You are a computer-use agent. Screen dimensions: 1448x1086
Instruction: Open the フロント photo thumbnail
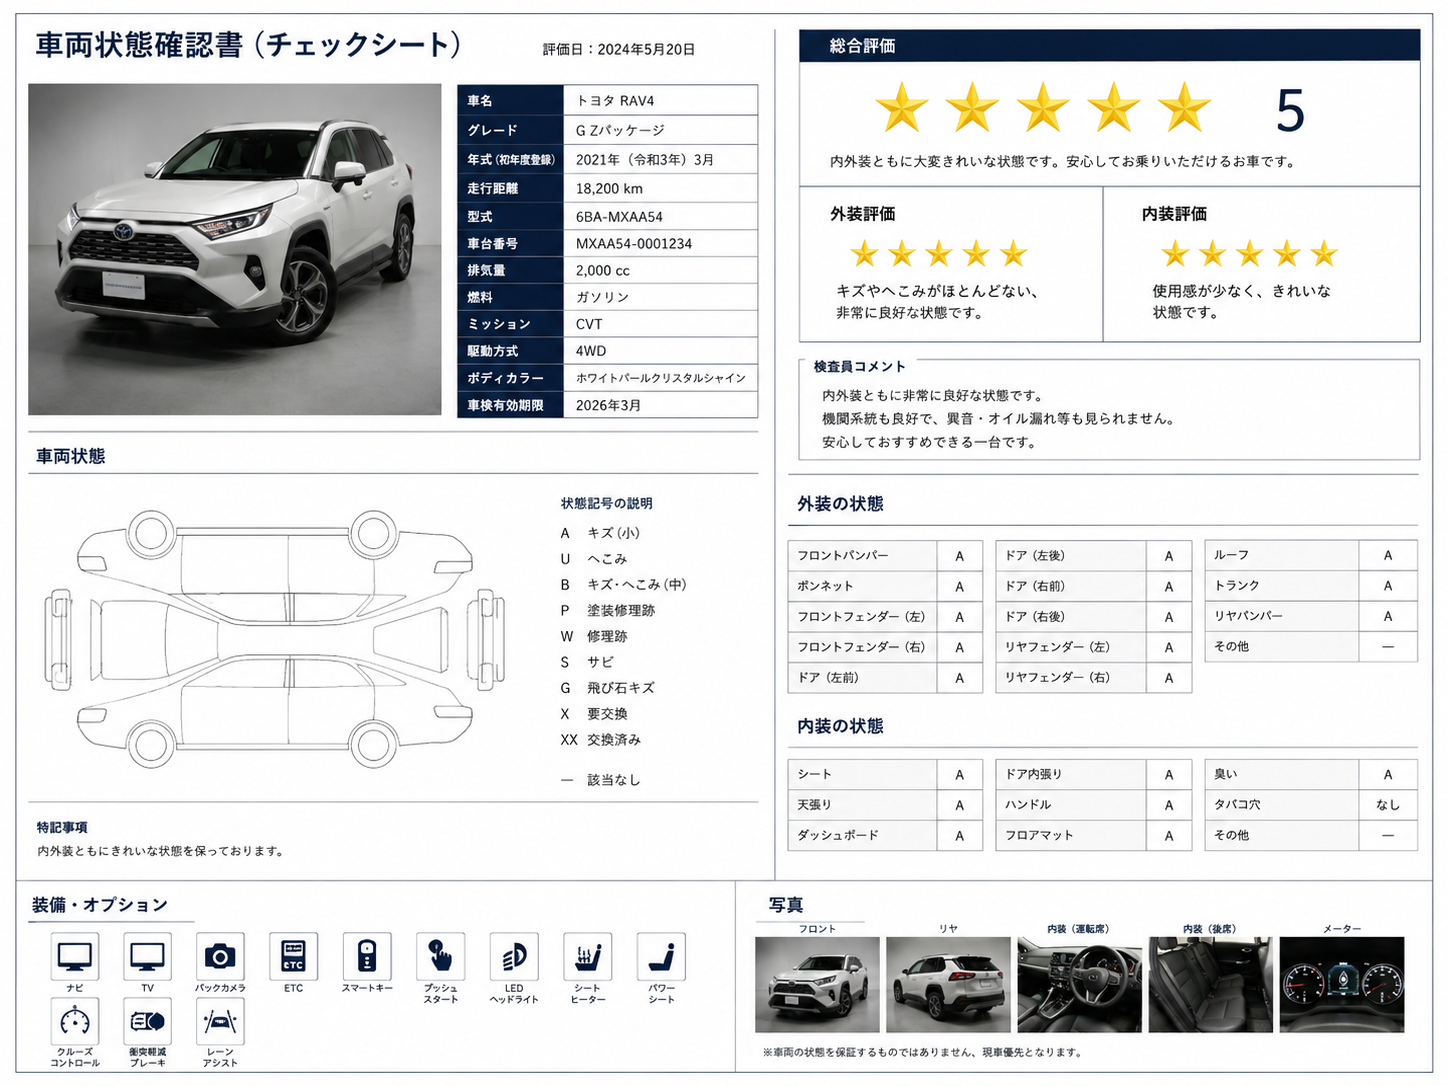point(817,984)
